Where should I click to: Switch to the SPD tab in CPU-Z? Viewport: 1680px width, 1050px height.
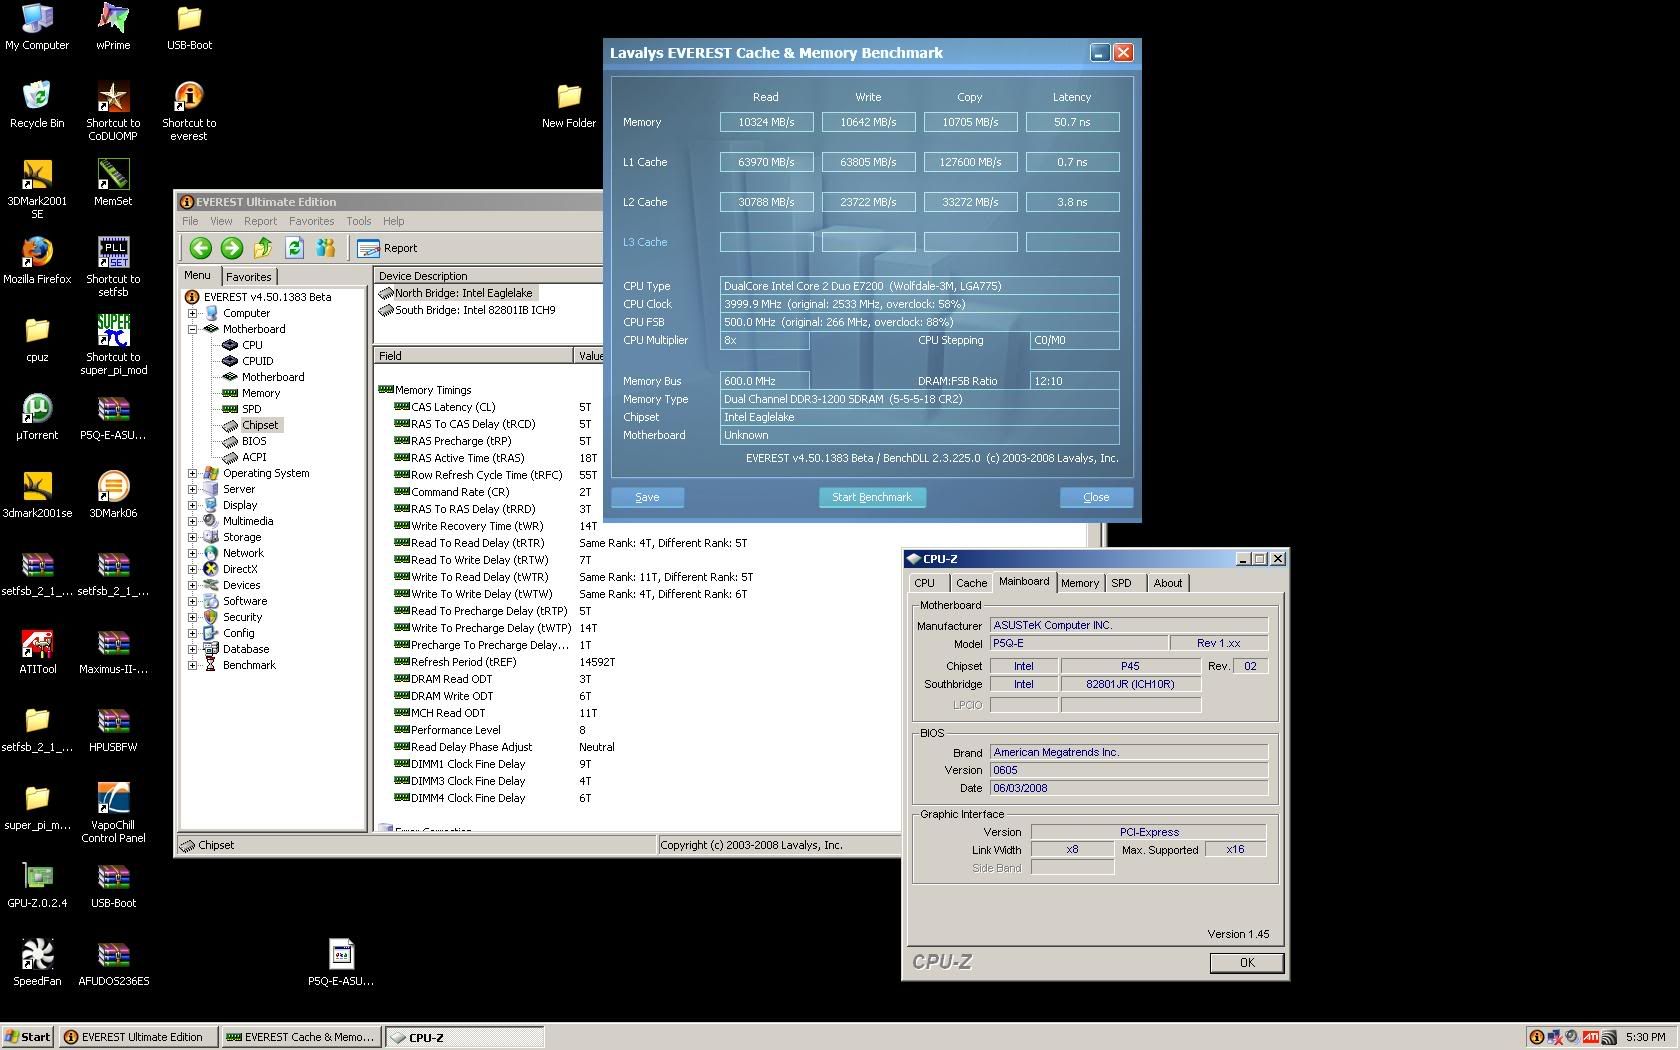(1122, 583)
